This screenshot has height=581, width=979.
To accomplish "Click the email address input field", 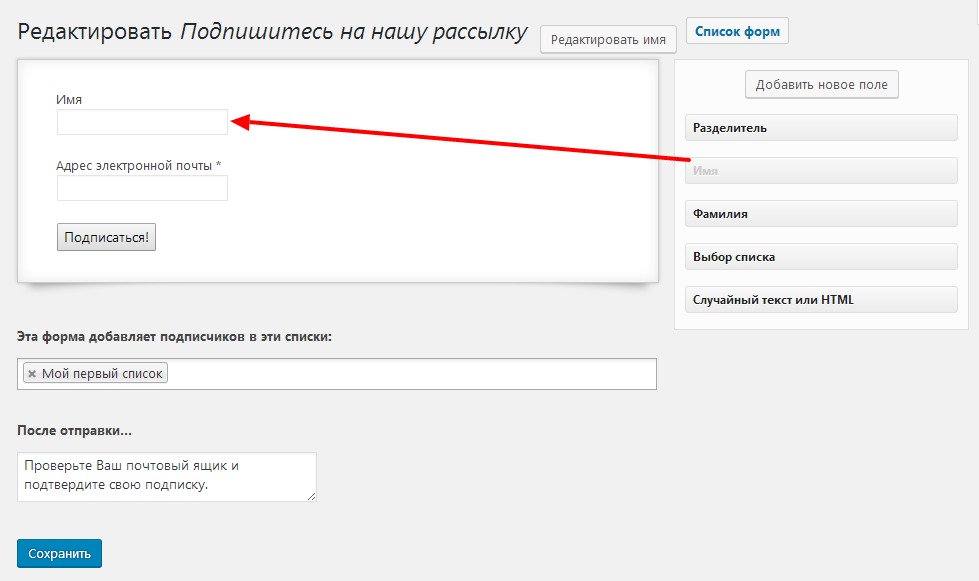I will point(142,188).
